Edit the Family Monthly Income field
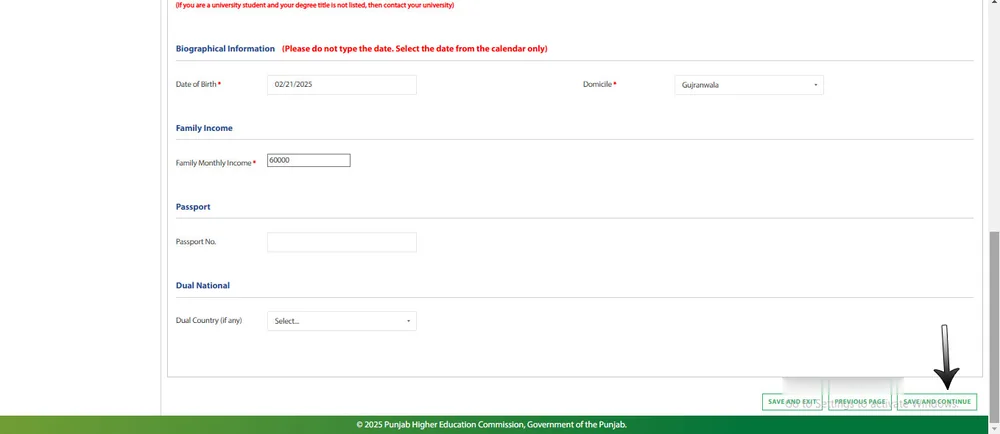The image size is (1000, 434). [x=309, y=161]
